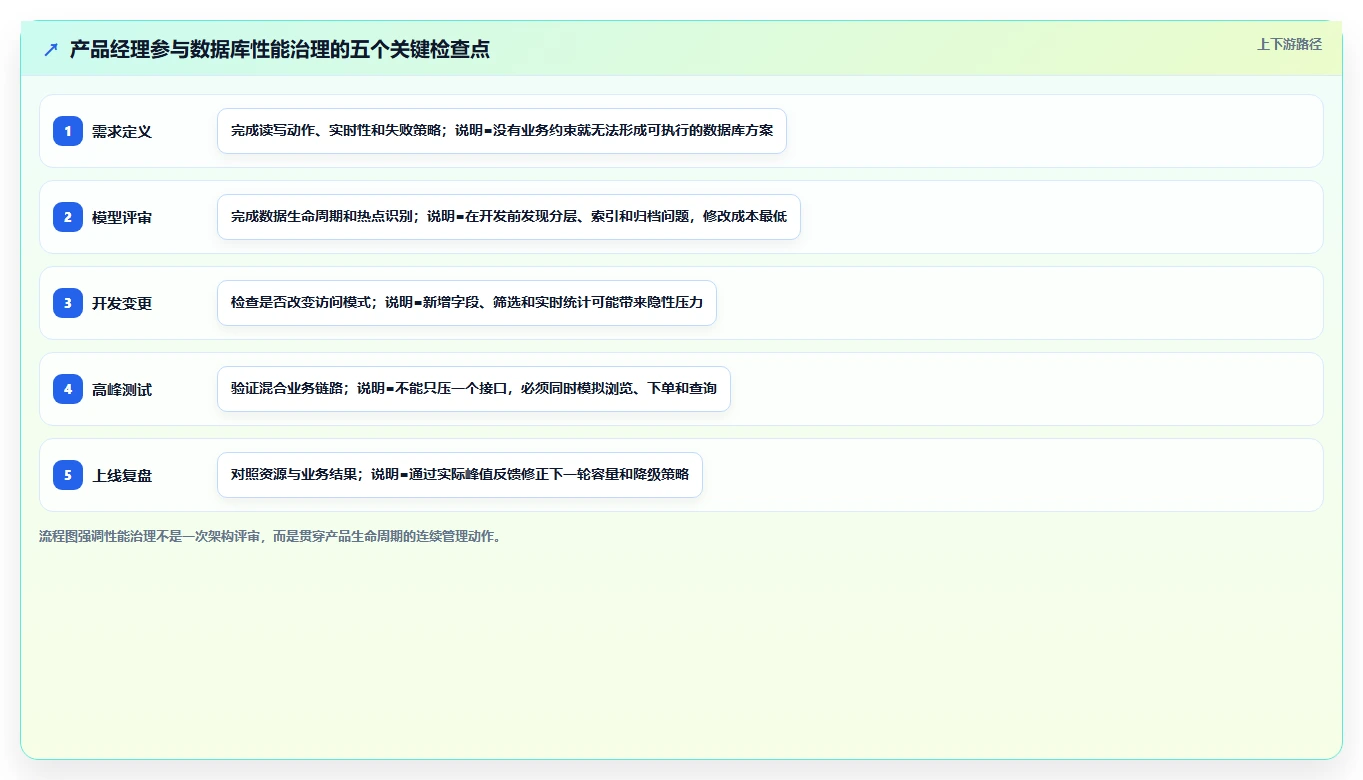Click the title 产品经理参与数据库性能治理的五个关键检查点

click(280, 50)
